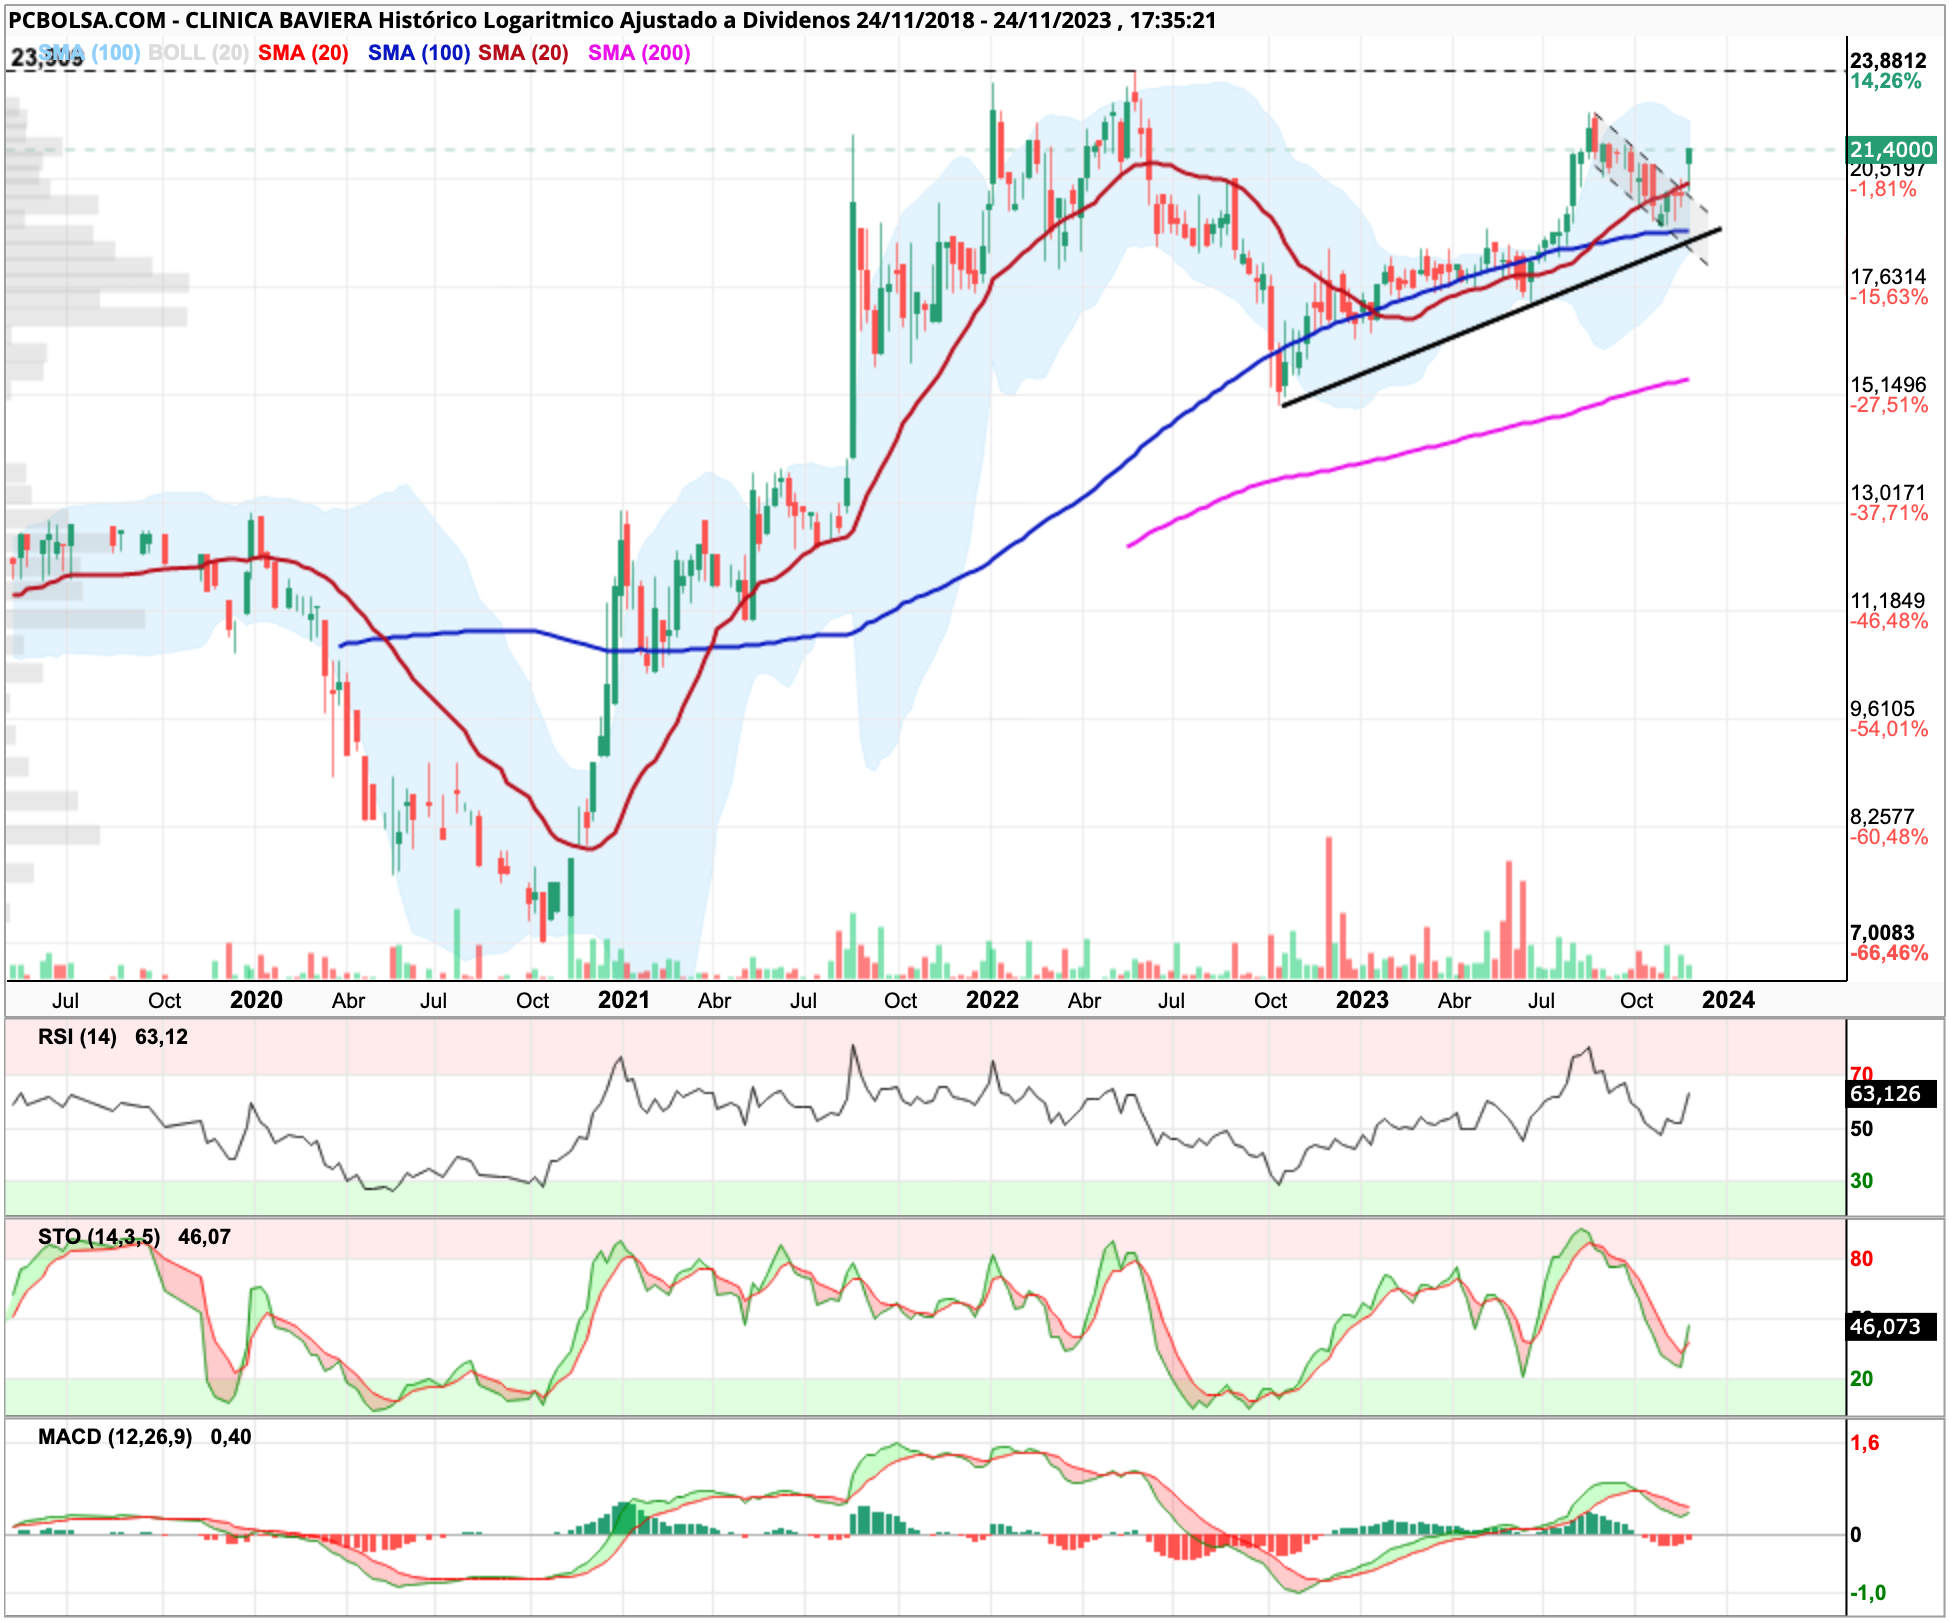
Task: Click the 63,12 value beside RSI title
Action: [161, 1037]
